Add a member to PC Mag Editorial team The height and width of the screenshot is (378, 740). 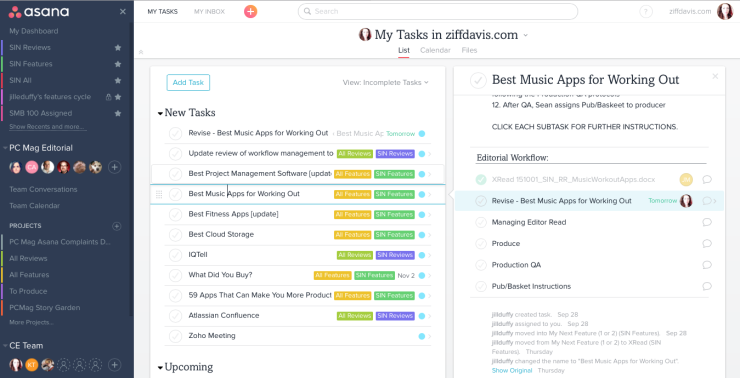pyautogui.click(x=114, y=167)
